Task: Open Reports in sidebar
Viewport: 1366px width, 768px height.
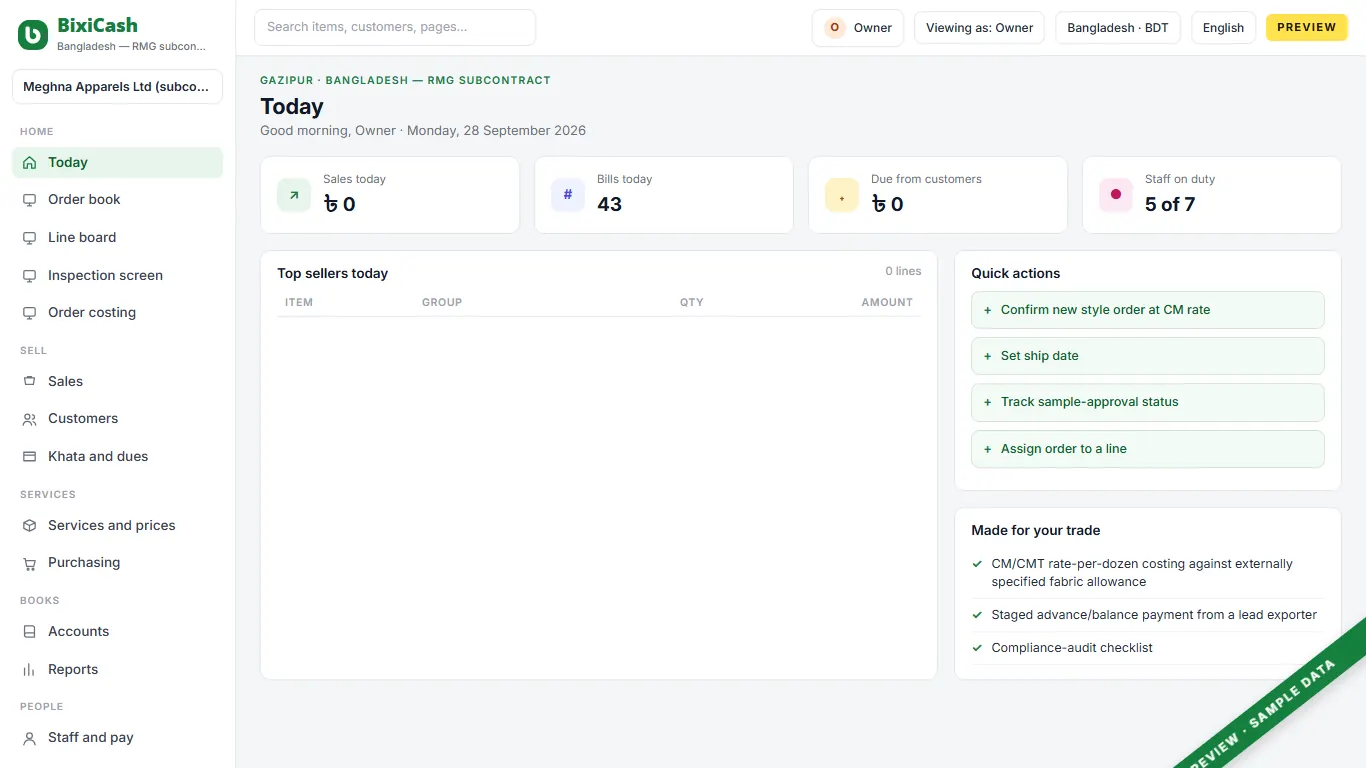Action: [x=117, y=670]
